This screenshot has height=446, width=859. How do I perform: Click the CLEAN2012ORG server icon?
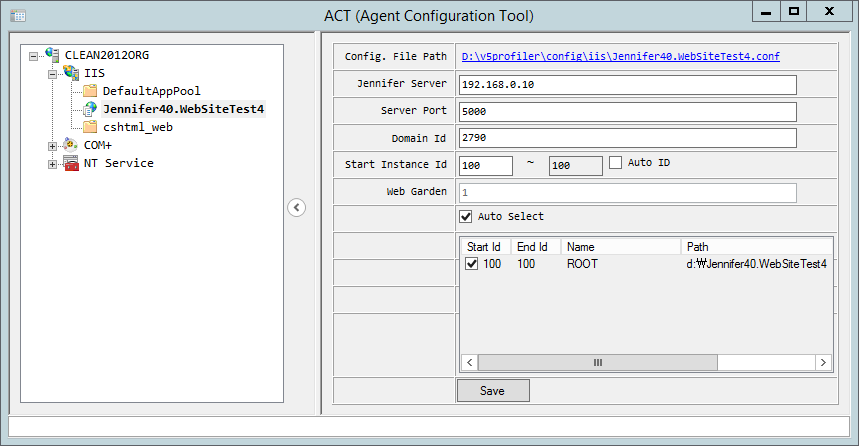point(53,55)
